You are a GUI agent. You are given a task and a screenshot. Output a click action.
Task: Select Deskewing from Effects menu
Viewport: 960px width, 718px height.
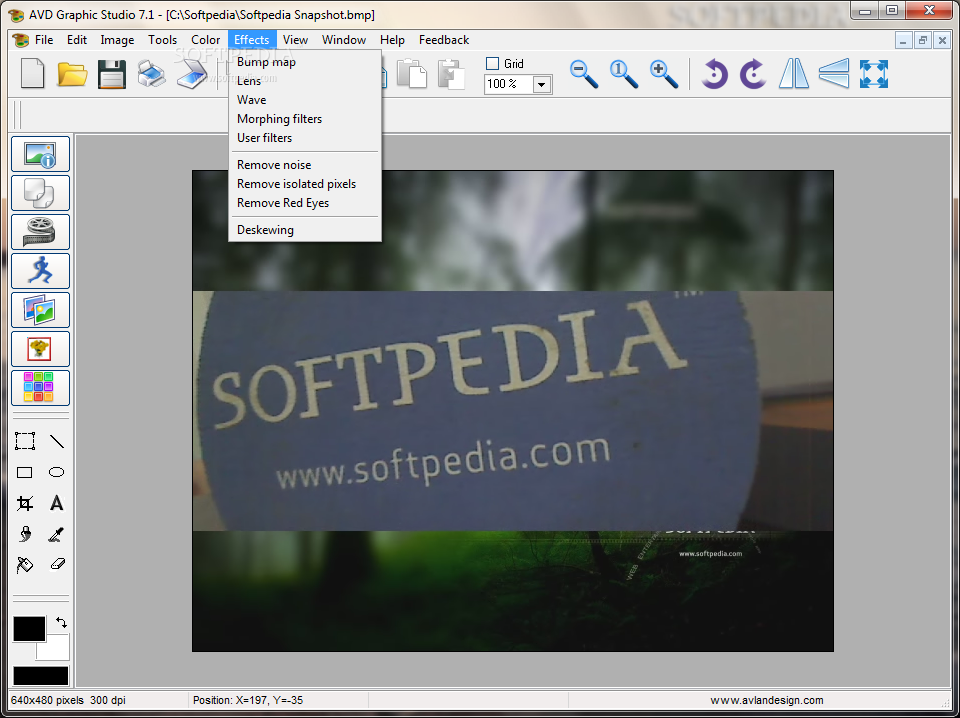pos(305,230)
